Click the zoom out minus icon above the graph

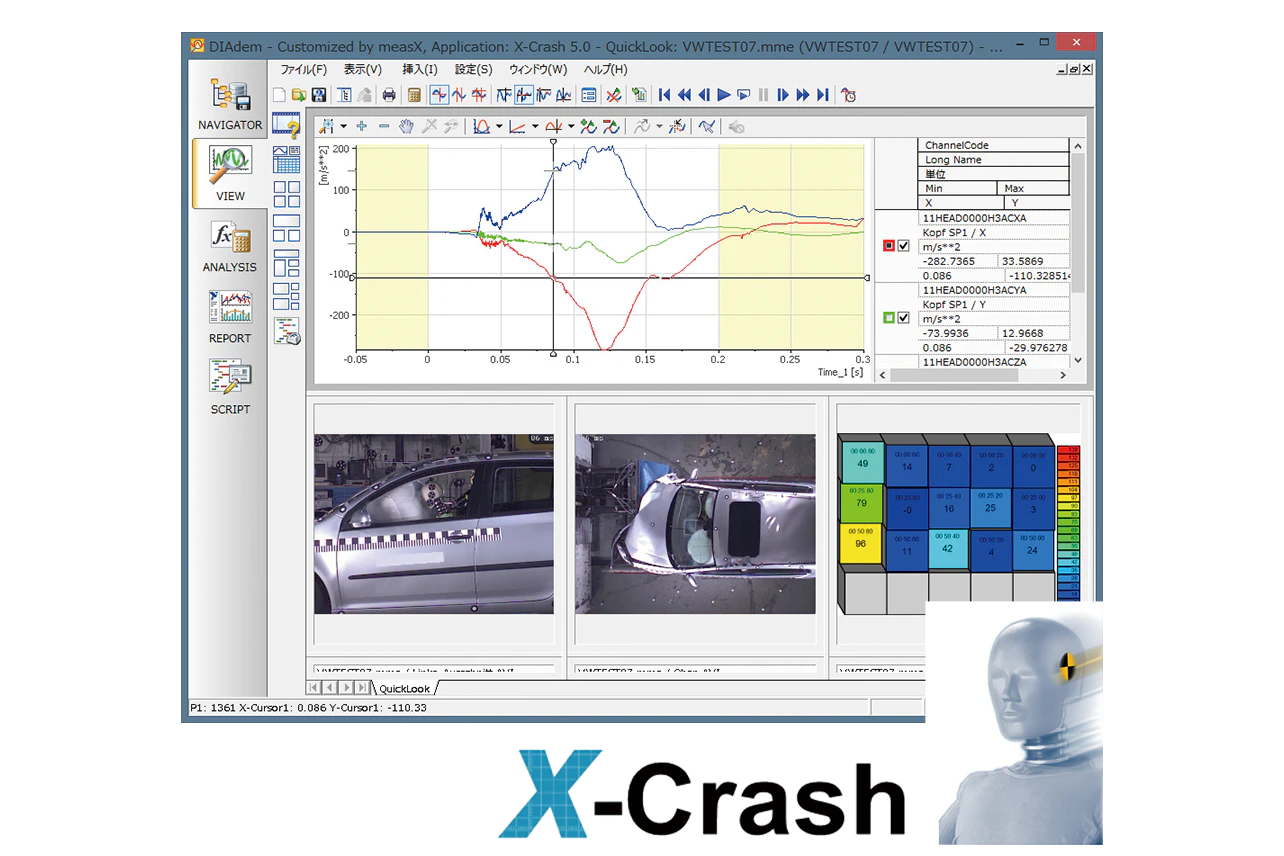(384, 126)
